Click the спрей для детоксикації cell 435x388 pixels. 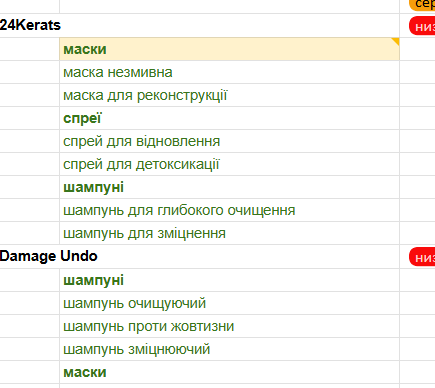(x=229, y=164)
